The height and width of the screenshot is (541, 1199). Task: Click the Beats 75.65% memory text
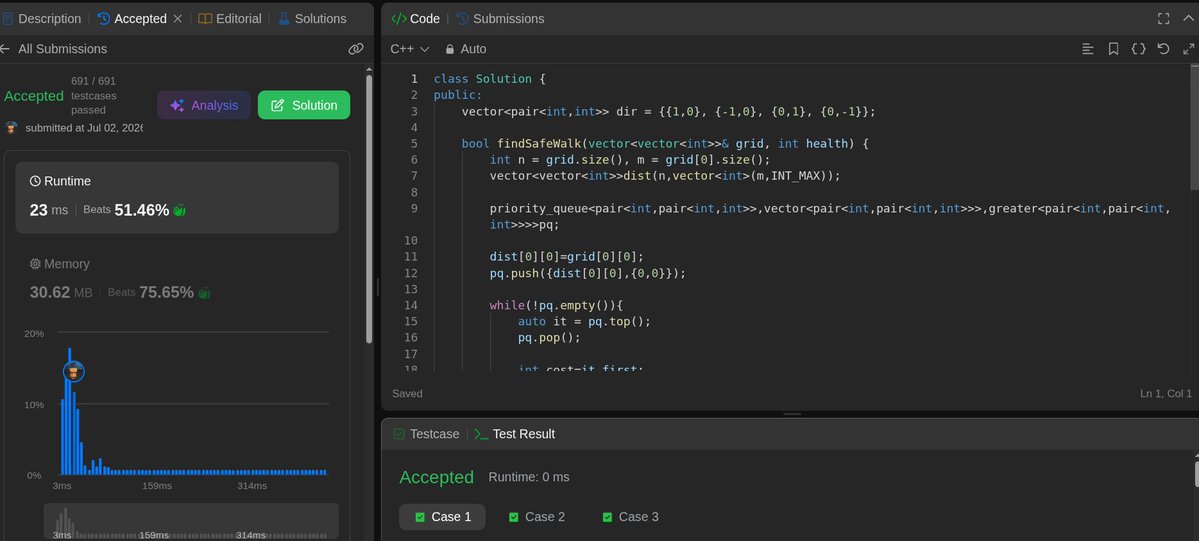pos(151,292)
